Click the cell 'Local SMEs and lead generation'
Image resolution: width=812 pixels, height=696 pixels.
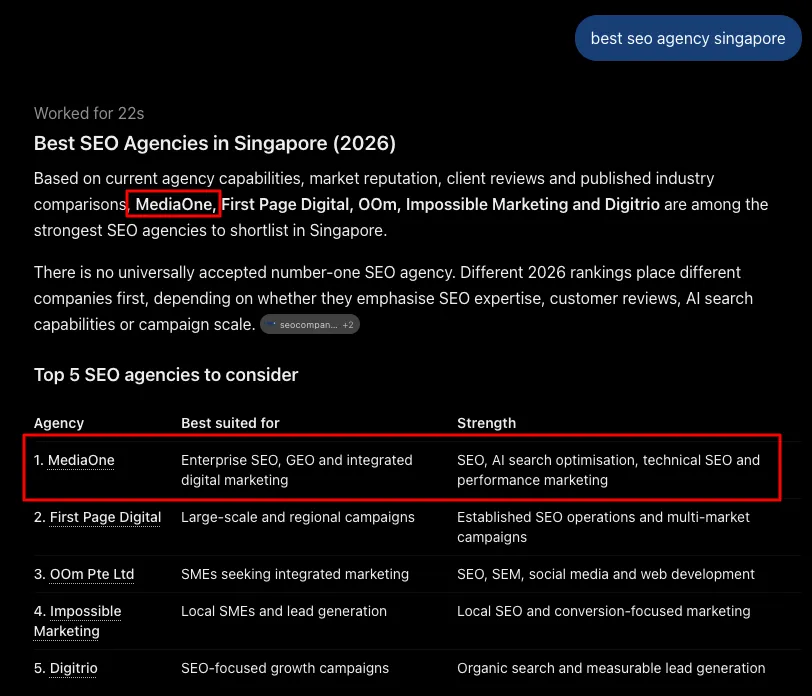(x=284, y=611)
